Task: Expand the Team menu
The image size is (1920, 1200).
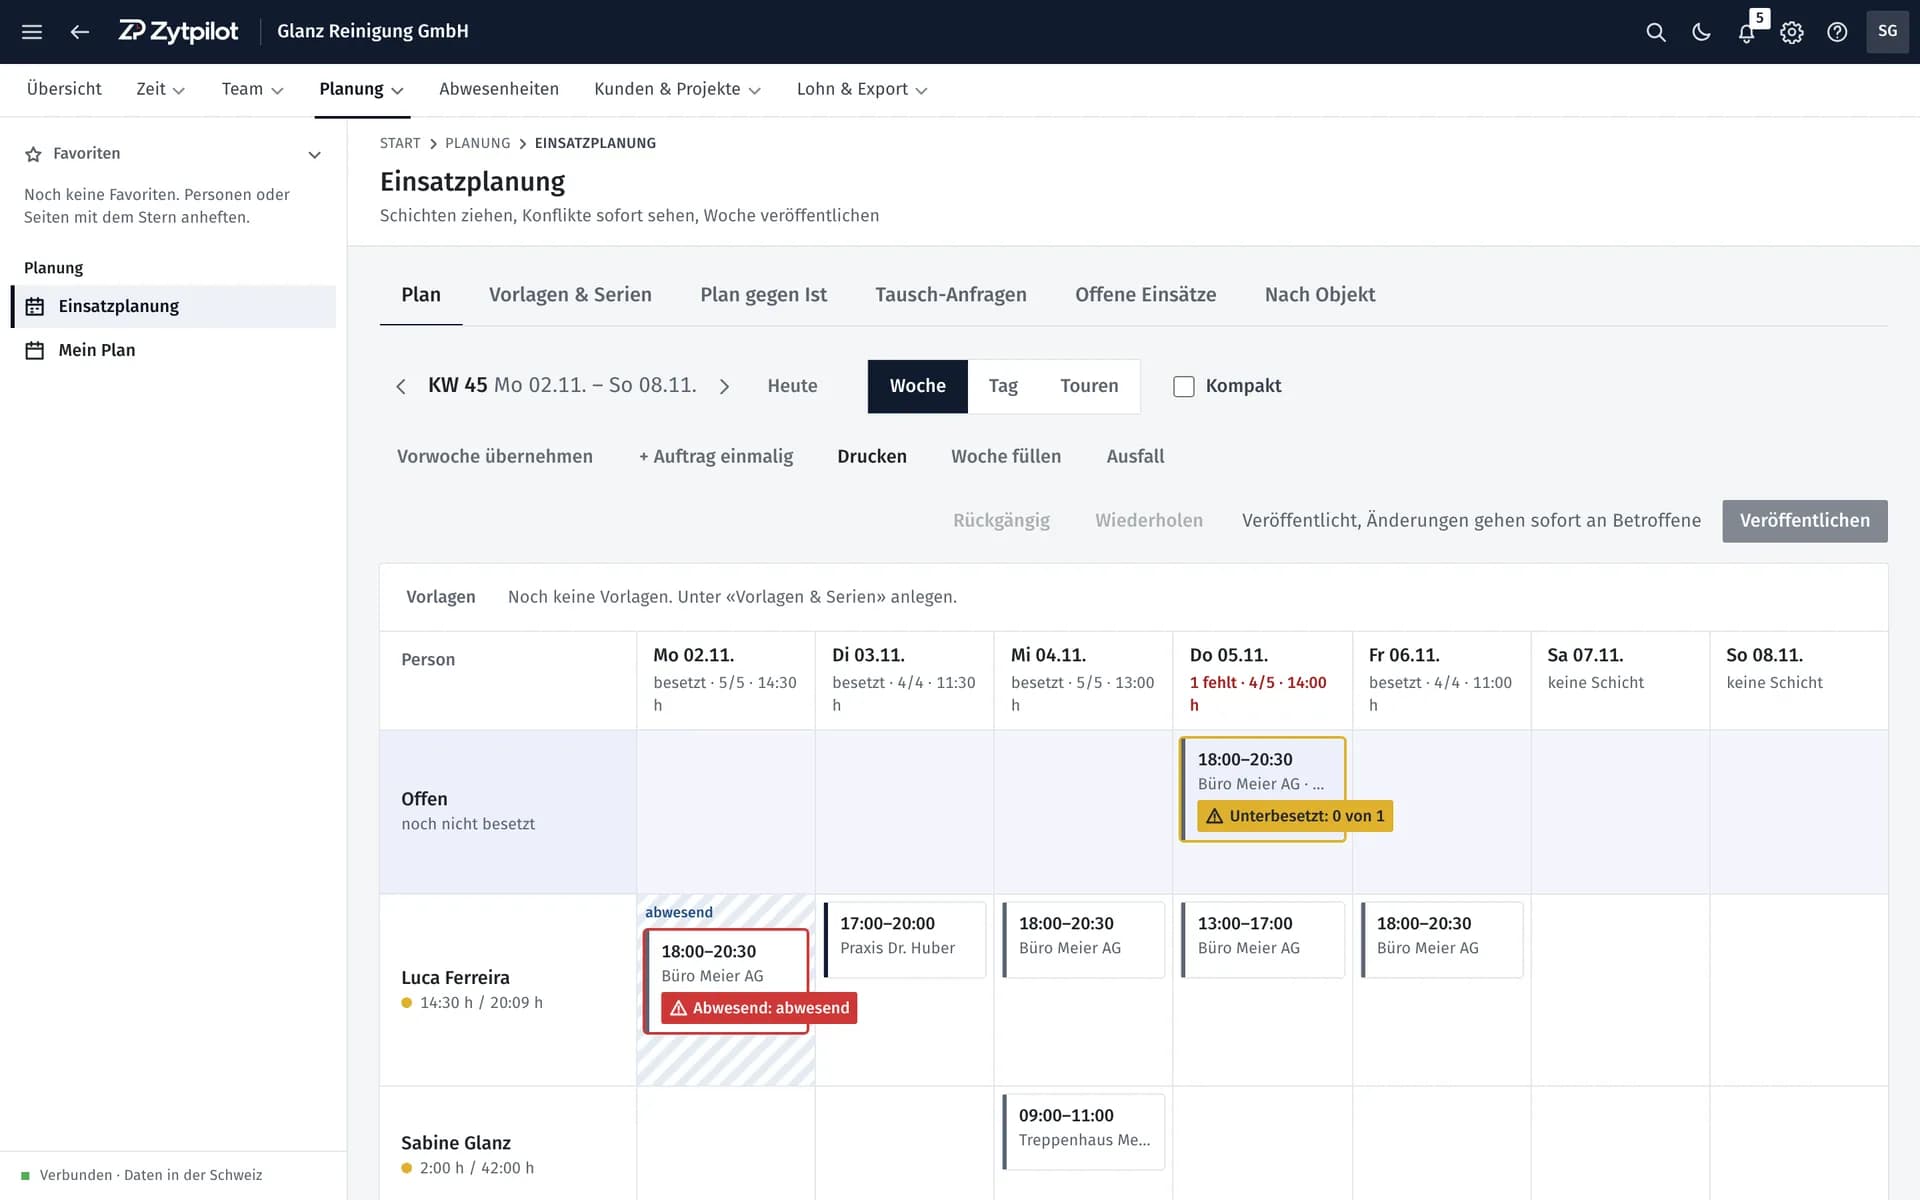Action: [x=252, y=89]
